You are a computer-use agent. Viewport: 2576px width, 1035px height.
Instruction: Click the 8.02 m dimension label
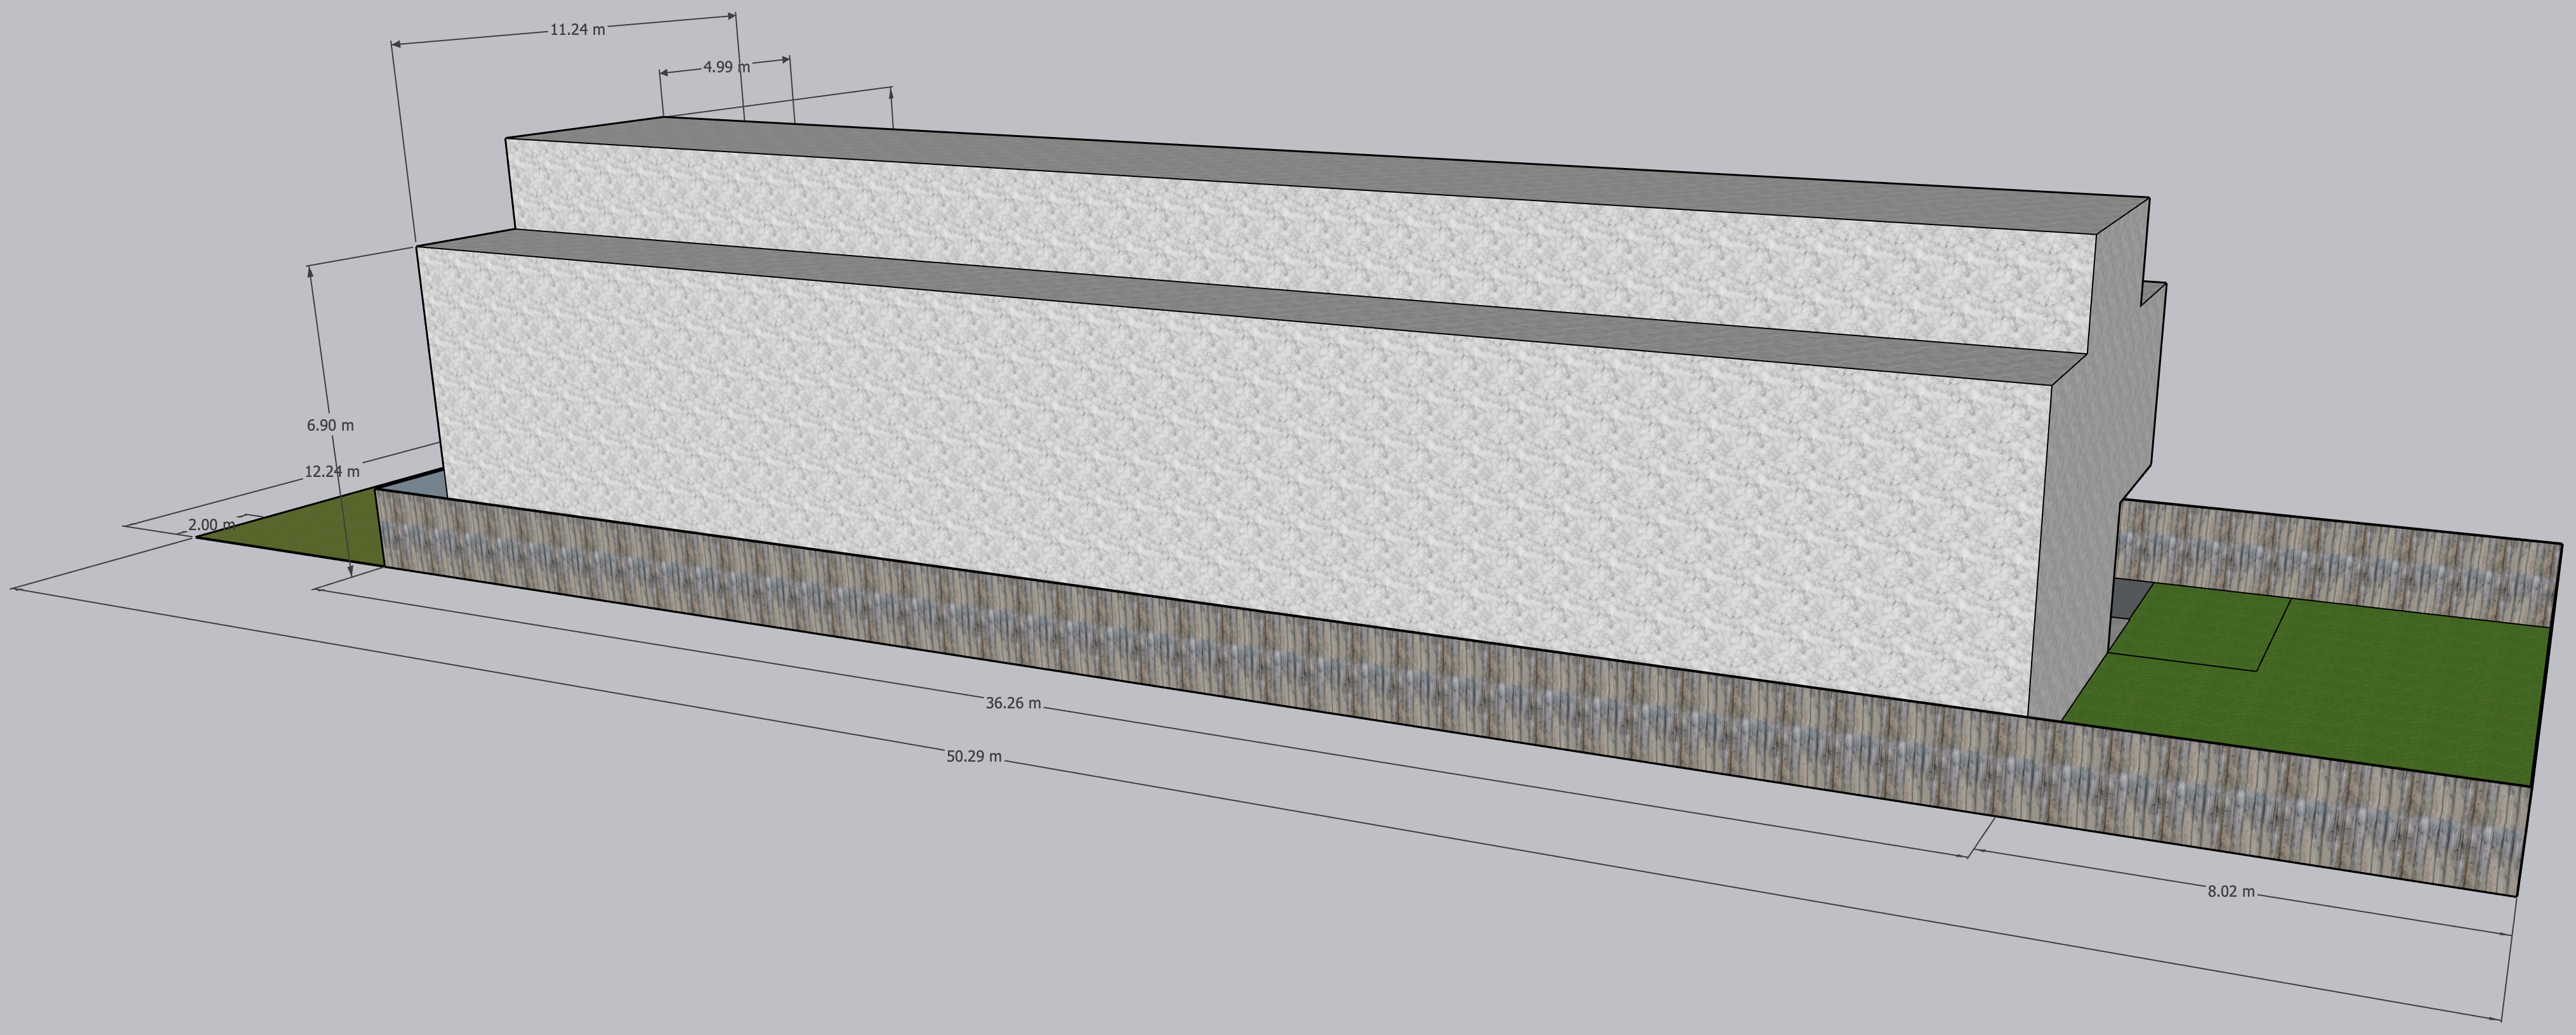pyautogui.click(x=2231, y=891)
